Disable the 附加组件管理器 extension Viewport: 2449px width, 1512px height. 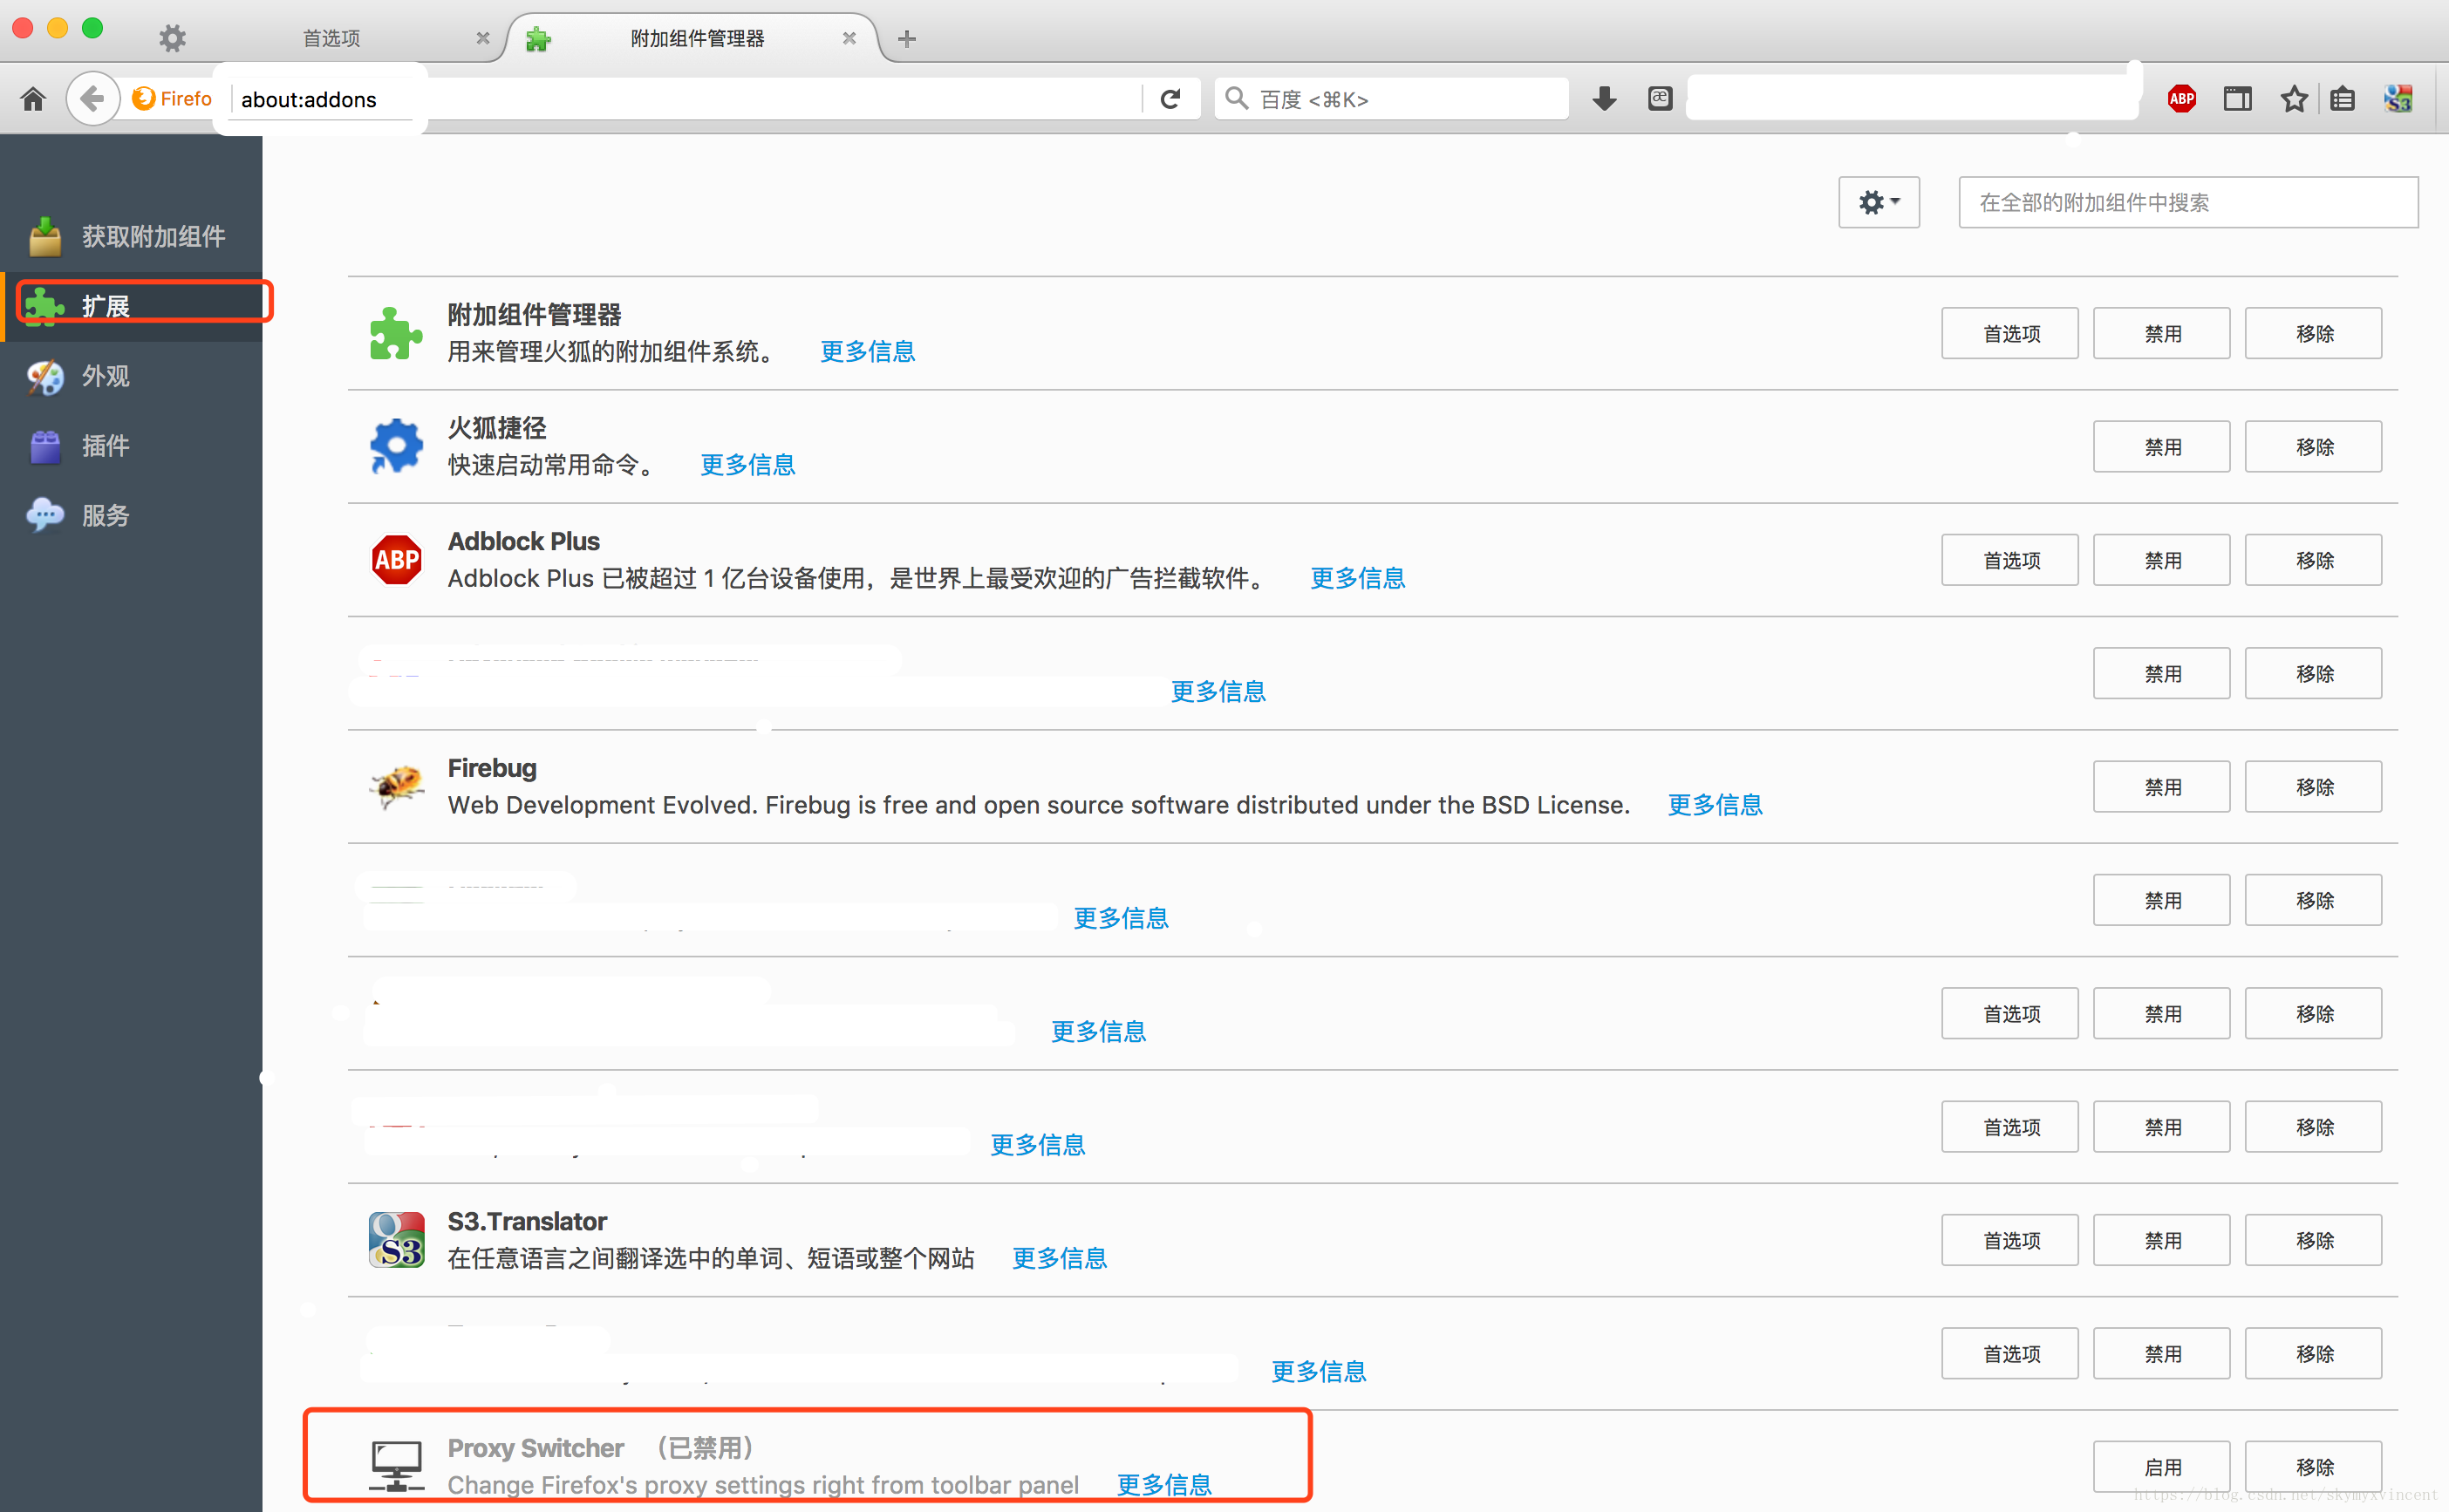[x=2162, y=332]
